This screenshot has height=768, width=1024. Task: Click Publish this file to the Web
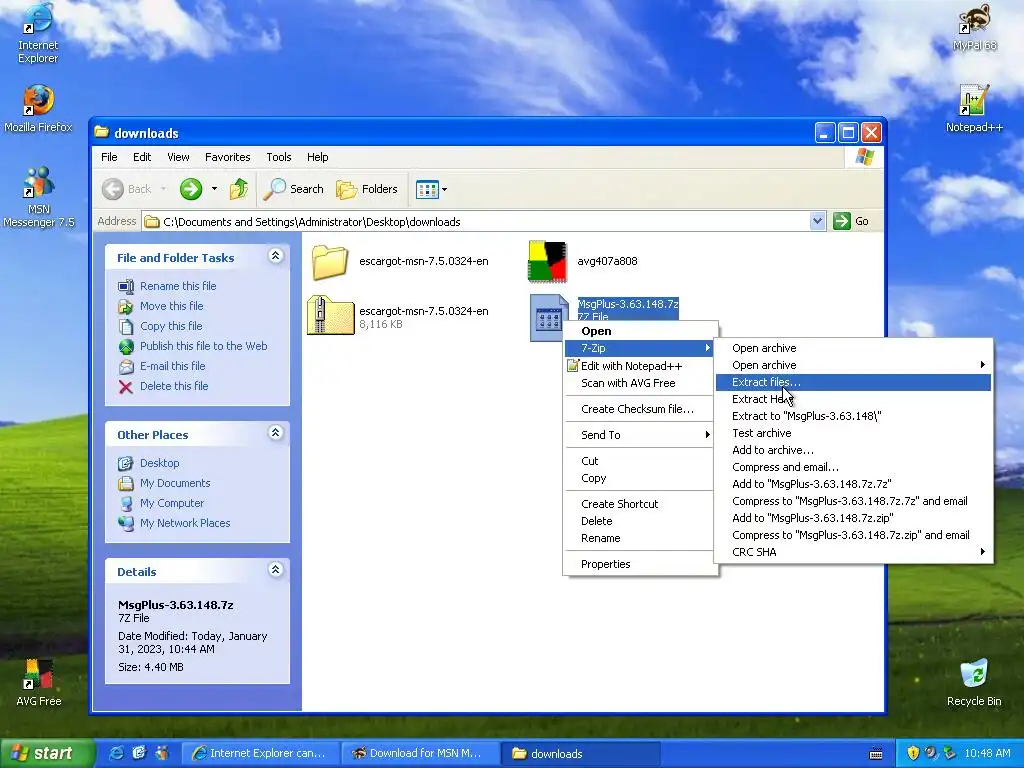(203, 346)
